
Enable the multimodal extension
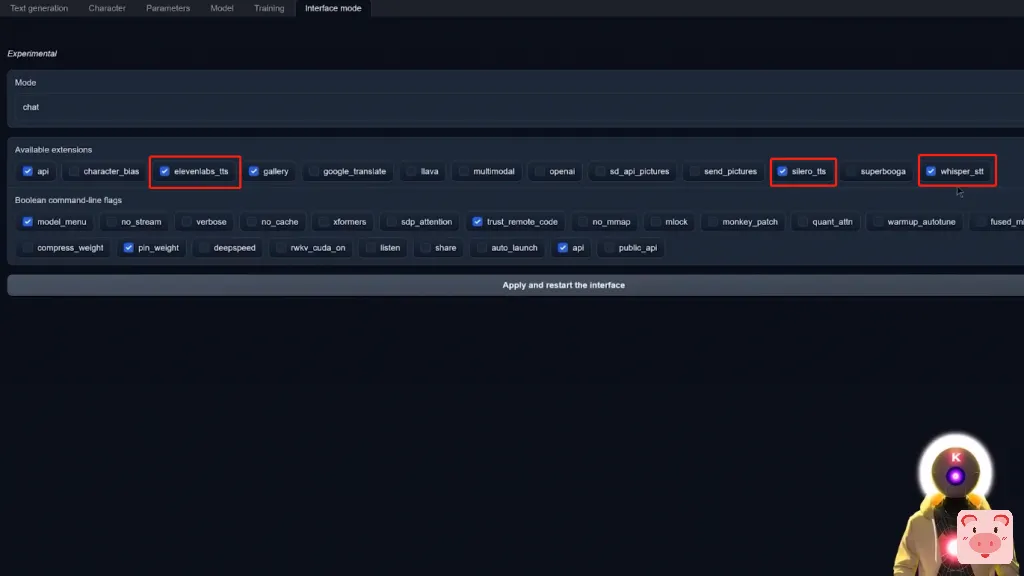pyautogui.click(x=464, y=171)
